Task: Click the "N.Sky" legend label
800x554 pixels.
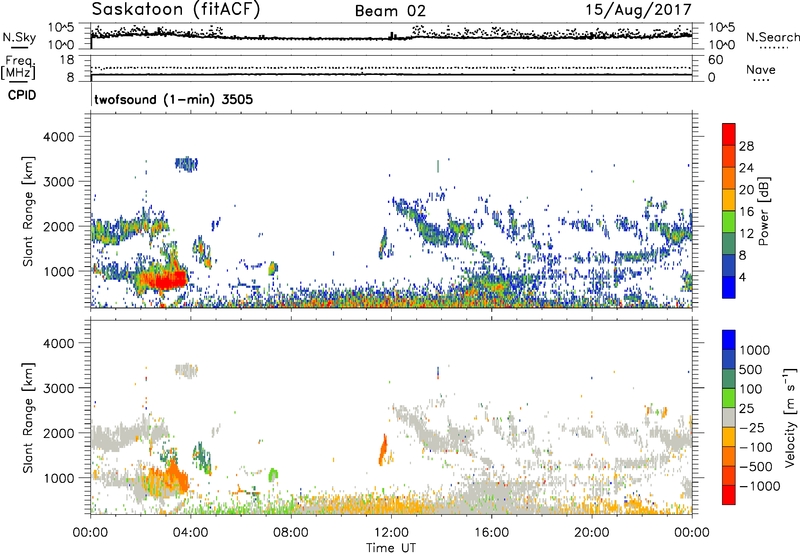Action: (19, 37)
